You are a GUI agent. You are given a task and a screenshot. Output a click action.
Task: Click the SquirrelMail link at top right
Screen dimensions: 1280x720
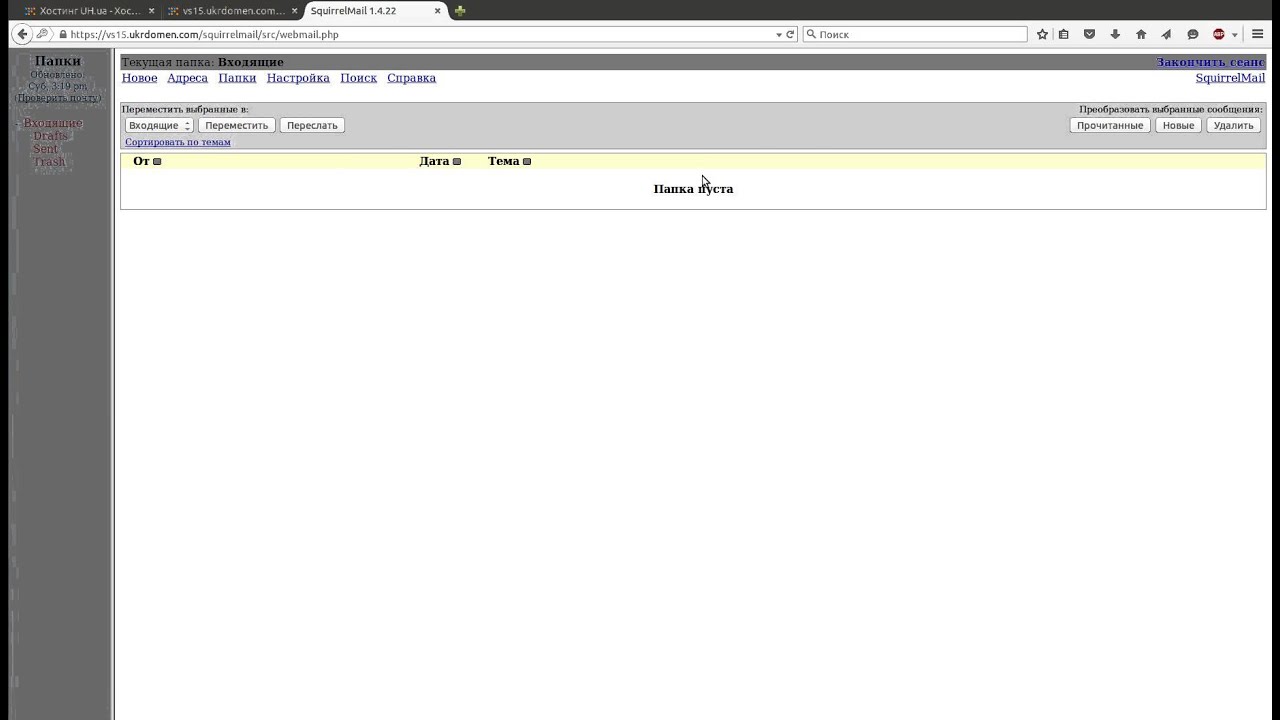(x=1230, y=78)
